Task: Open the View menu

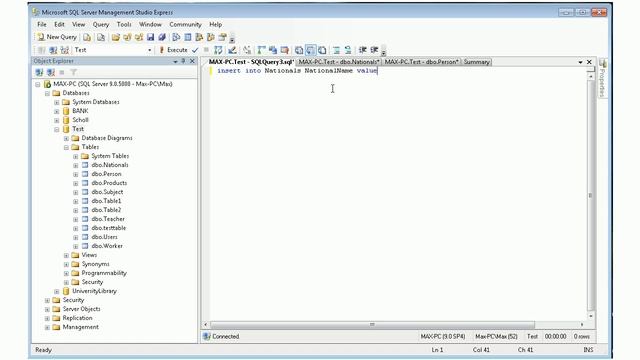Action: pyautogui.click(x=78, y=24)
